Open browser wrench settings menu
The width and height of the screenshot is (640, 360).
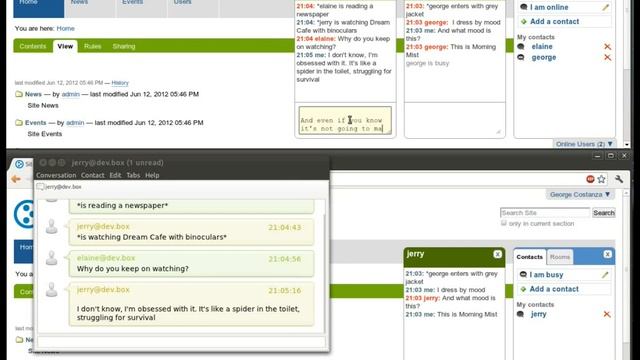[x=619, y=179]
